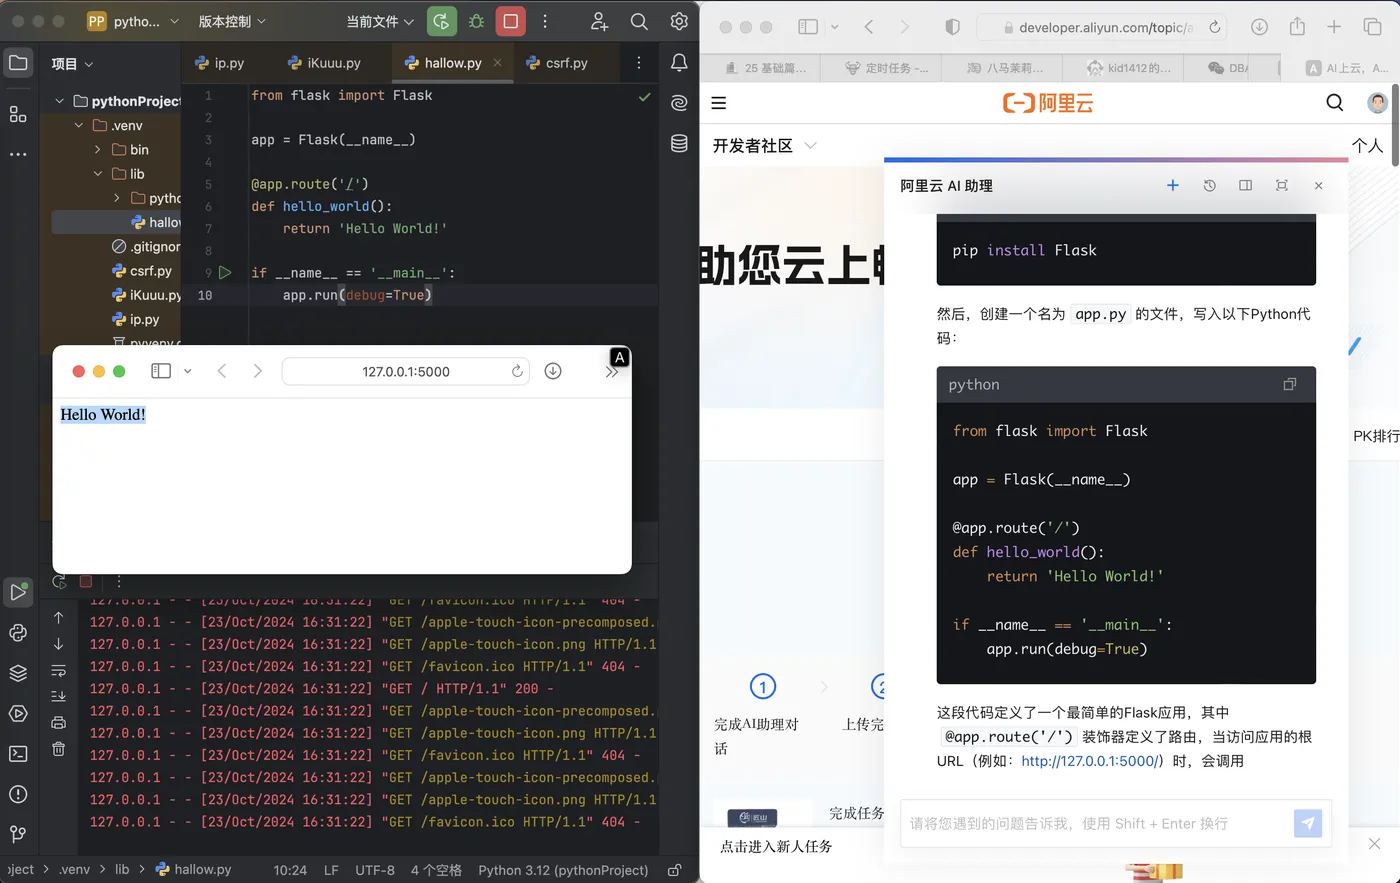
Task: Click Scroll Up arrow in run console
Action: 59,618
